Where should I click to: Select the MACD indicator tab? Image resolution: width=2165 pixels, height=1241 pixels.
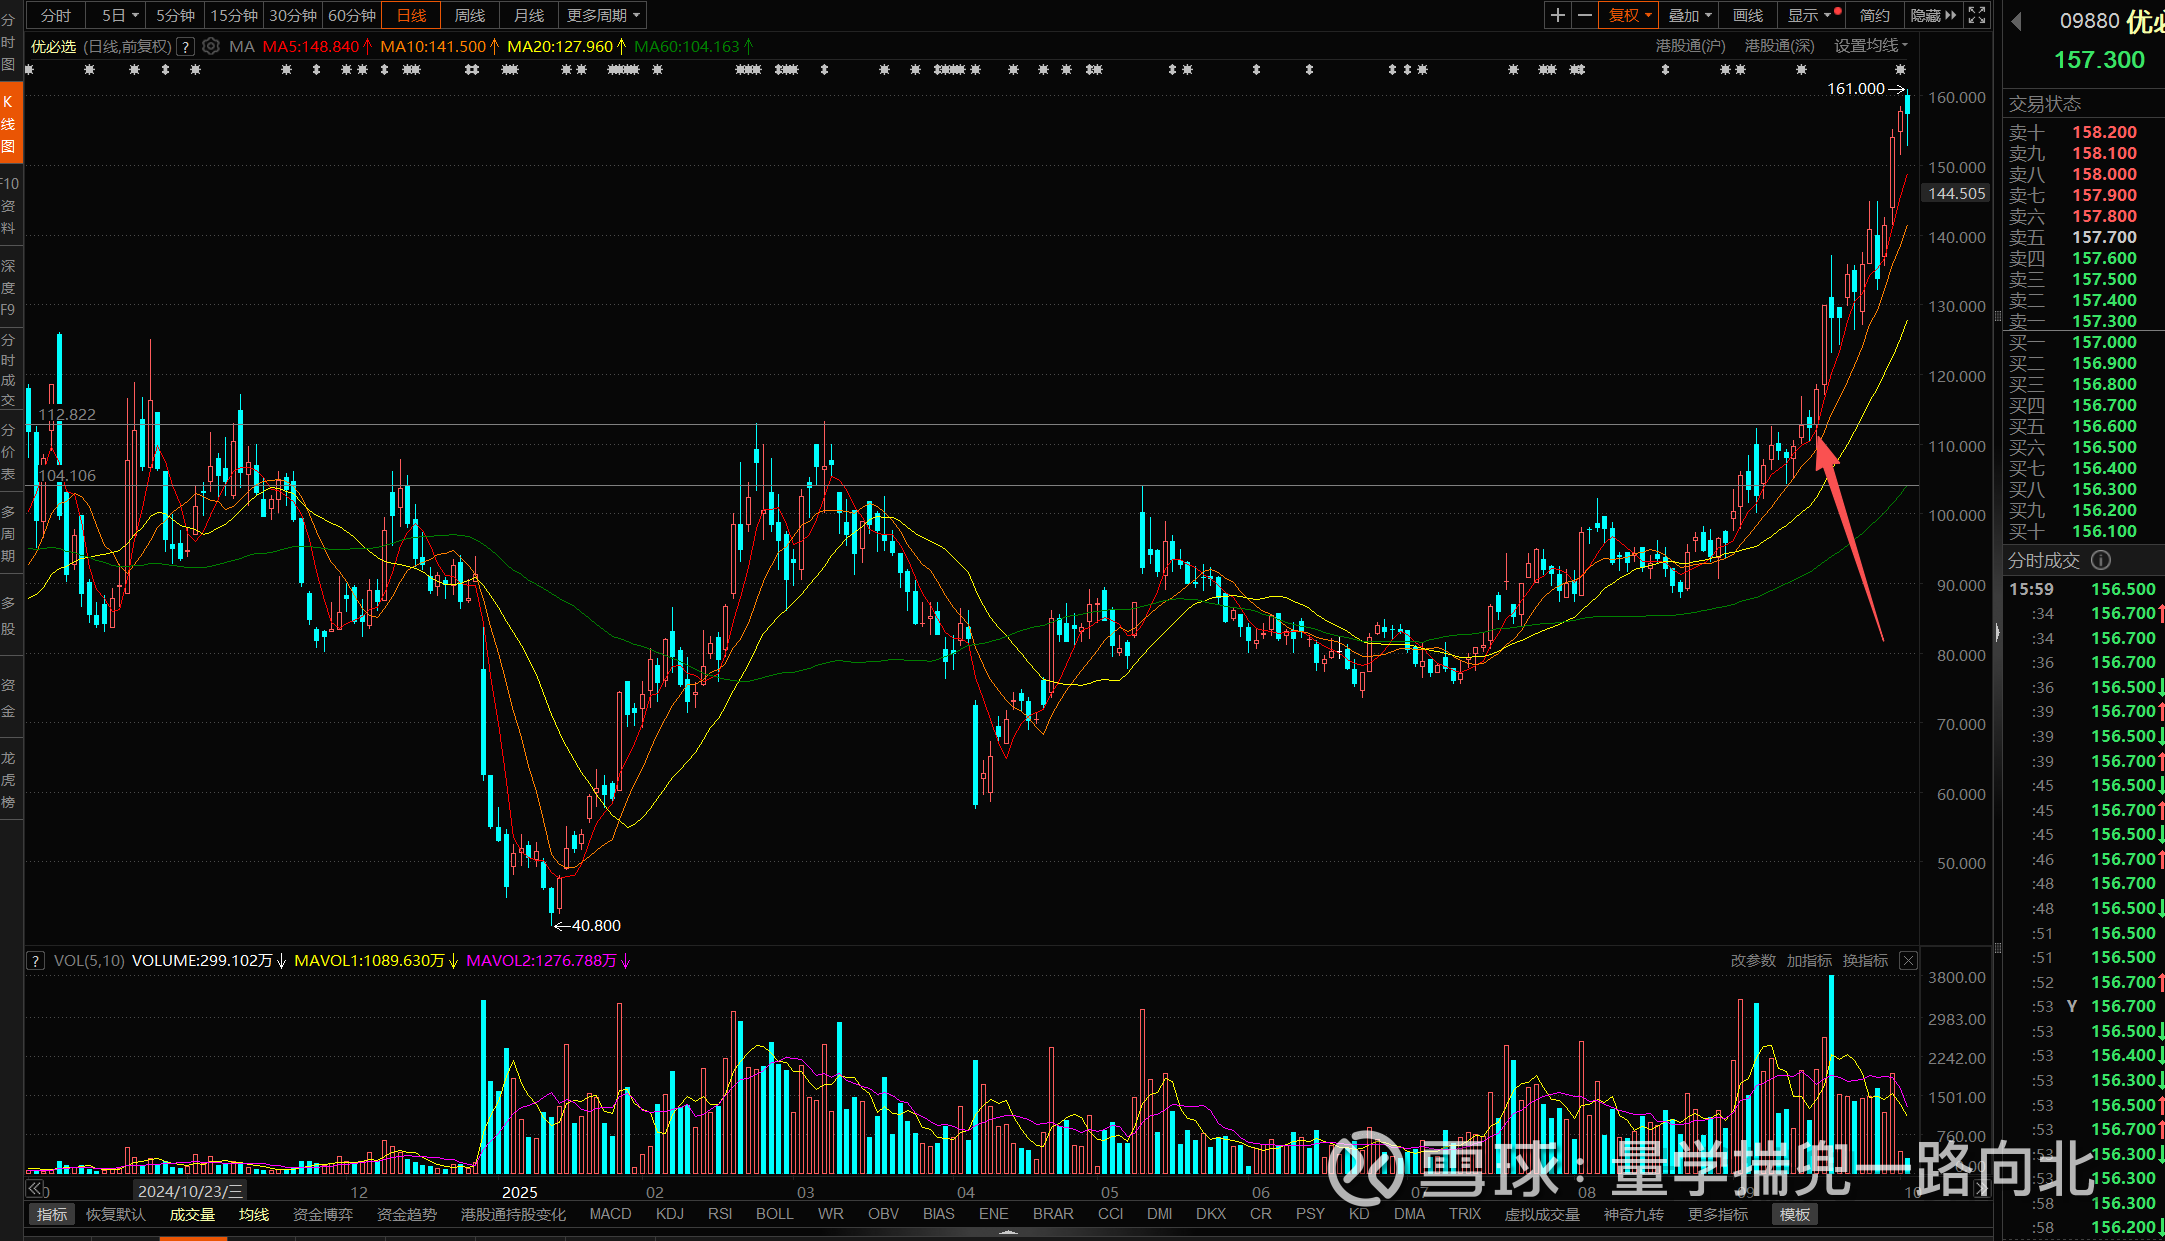pos(610,1214)
